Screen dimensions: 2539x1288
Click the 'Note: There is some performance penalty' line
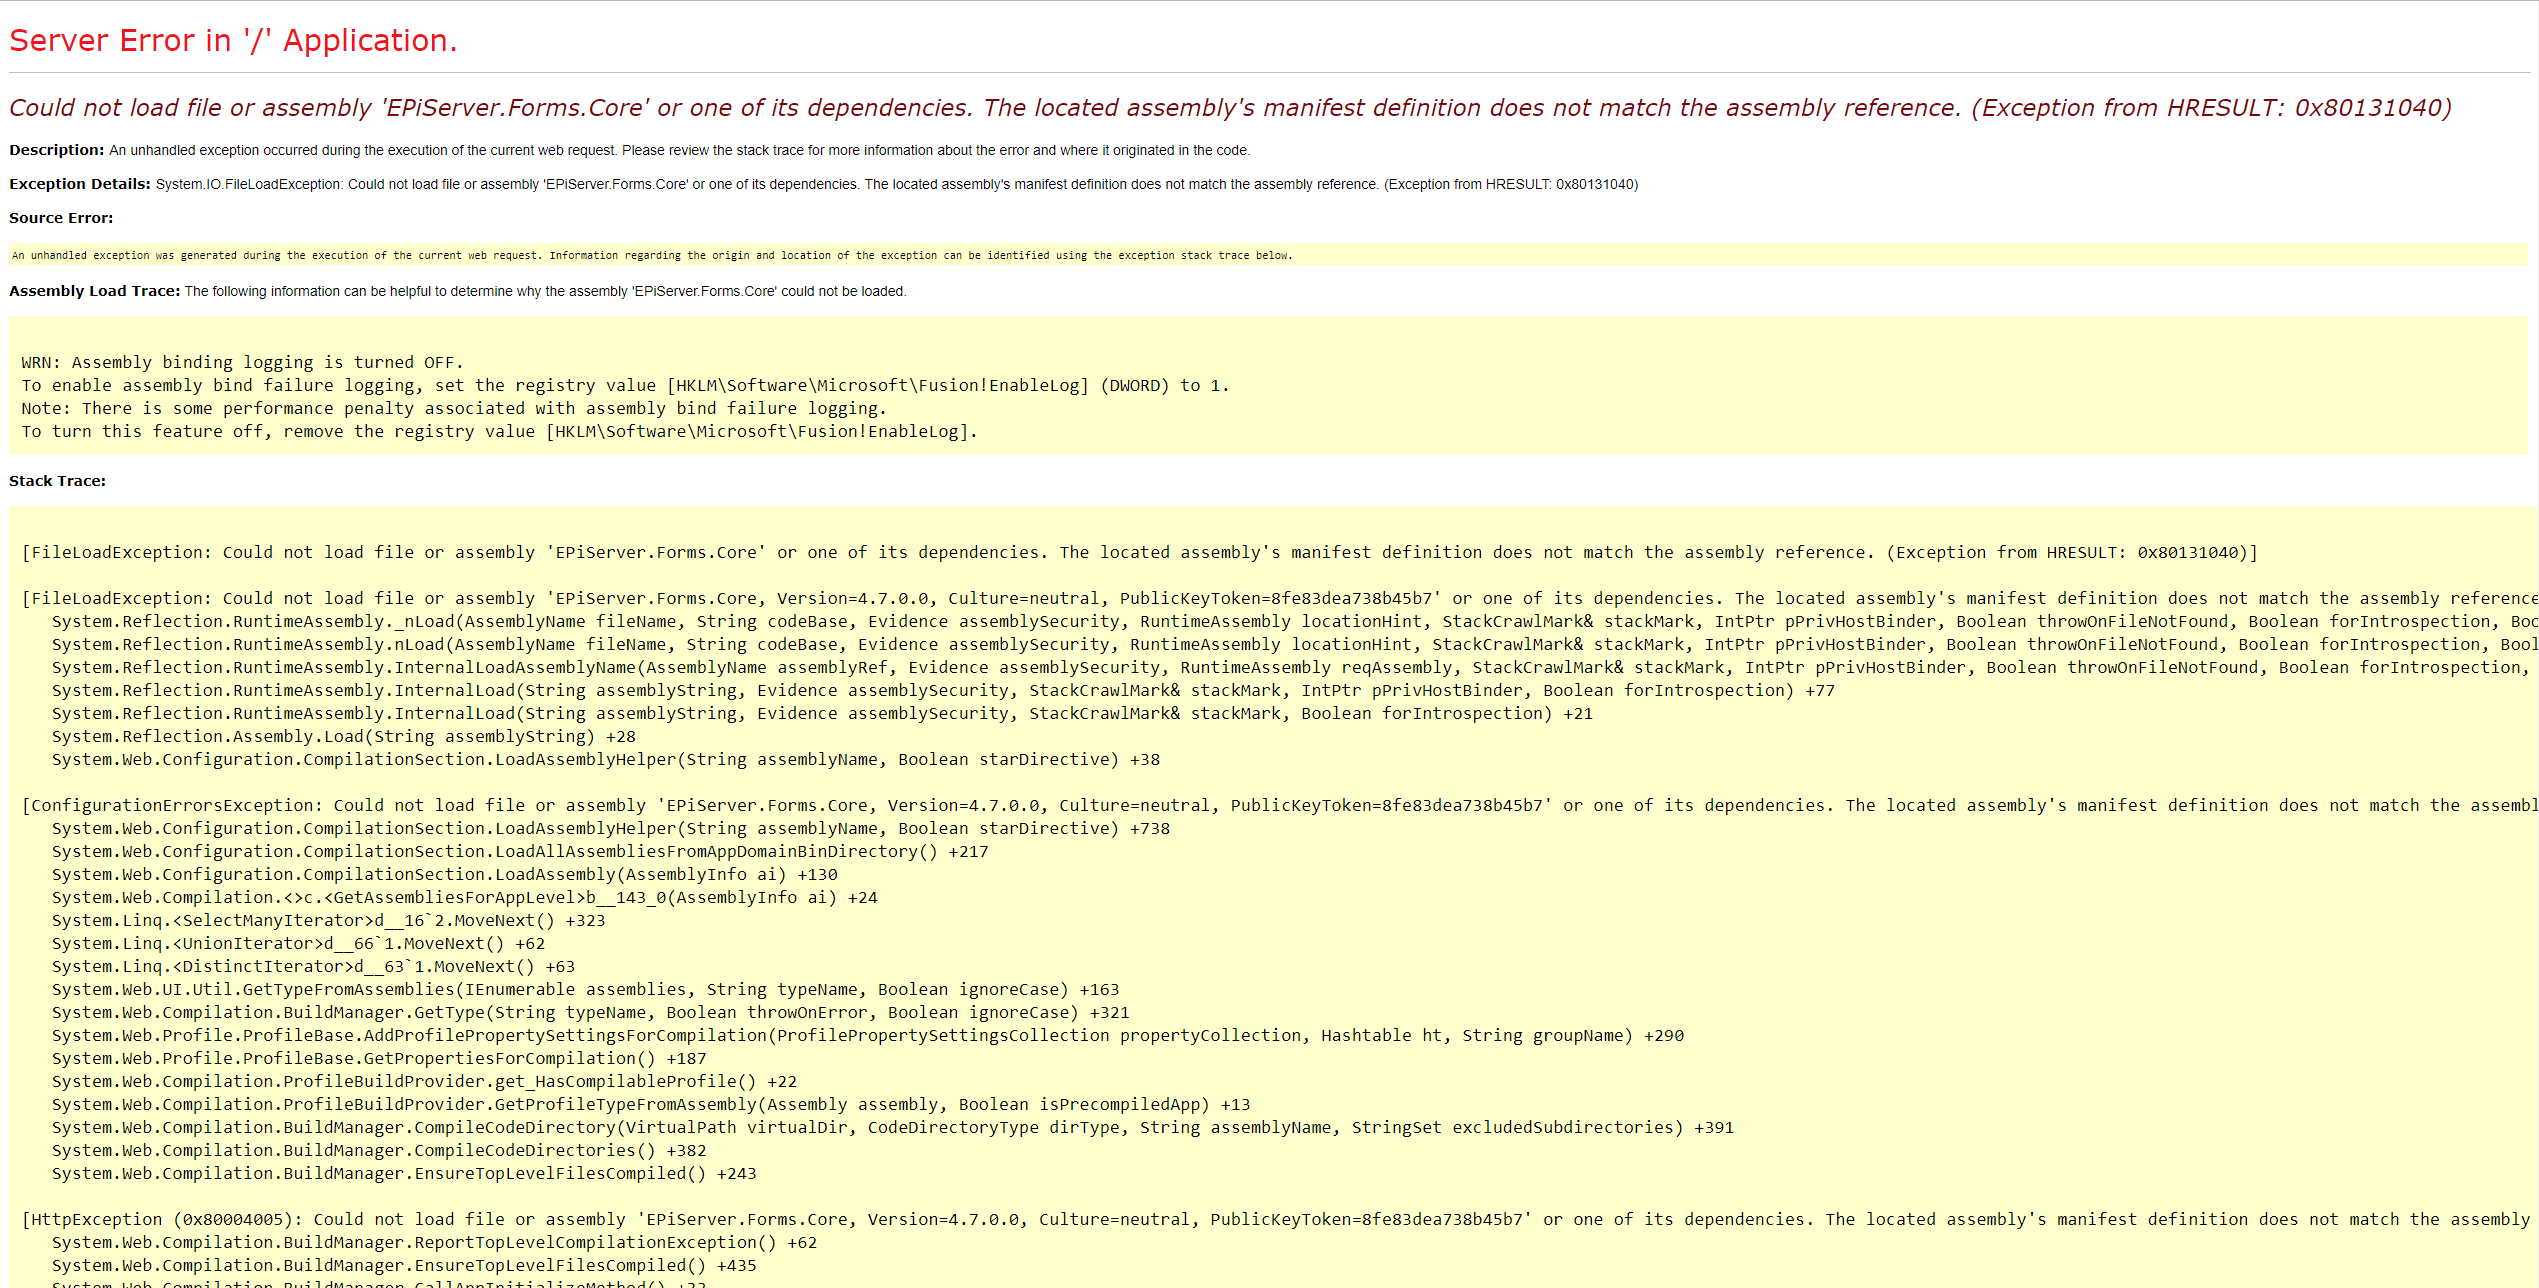(454, 408)
